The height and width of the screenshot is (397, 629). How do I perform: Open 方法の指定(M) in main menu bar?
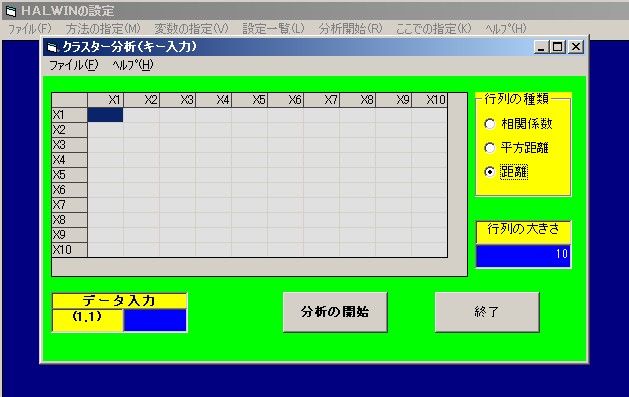[x=103, y=29]
